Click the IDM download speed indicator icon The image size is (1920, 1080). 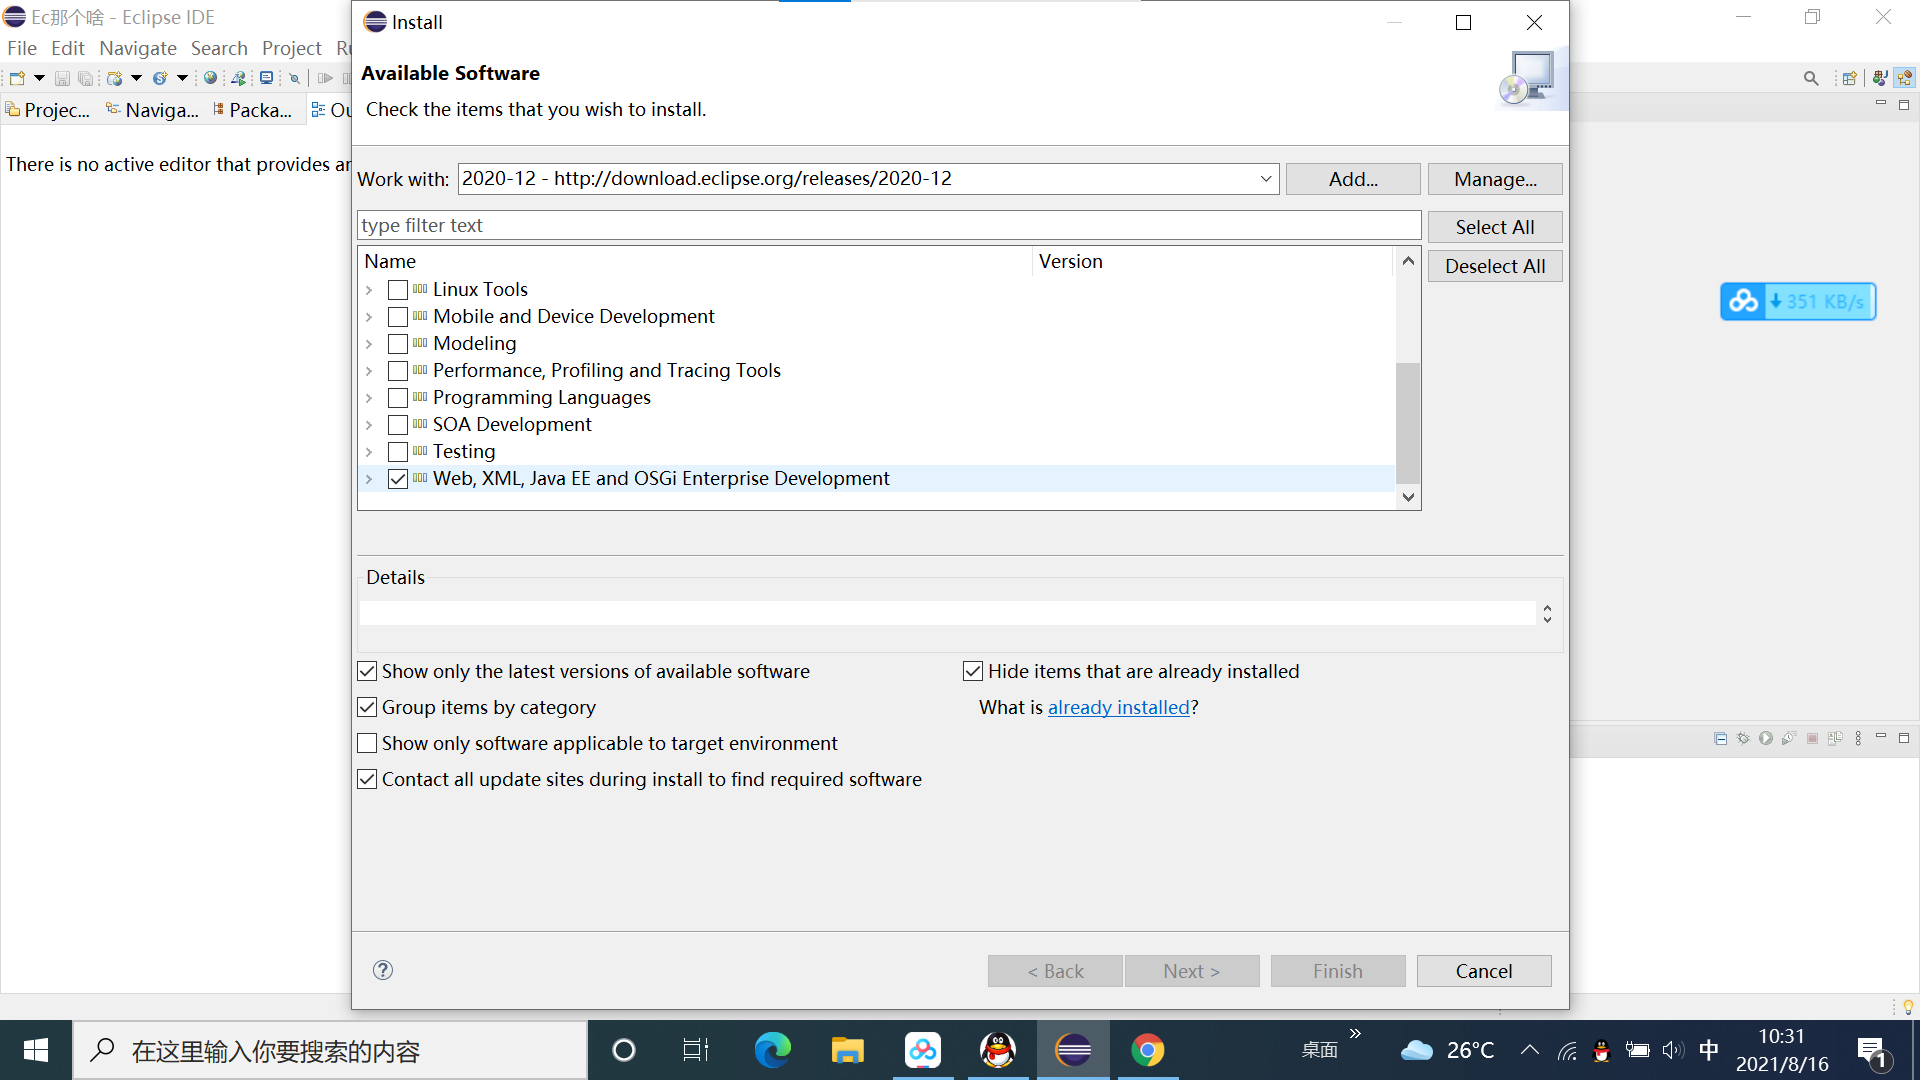click(x=1797, y=302)
